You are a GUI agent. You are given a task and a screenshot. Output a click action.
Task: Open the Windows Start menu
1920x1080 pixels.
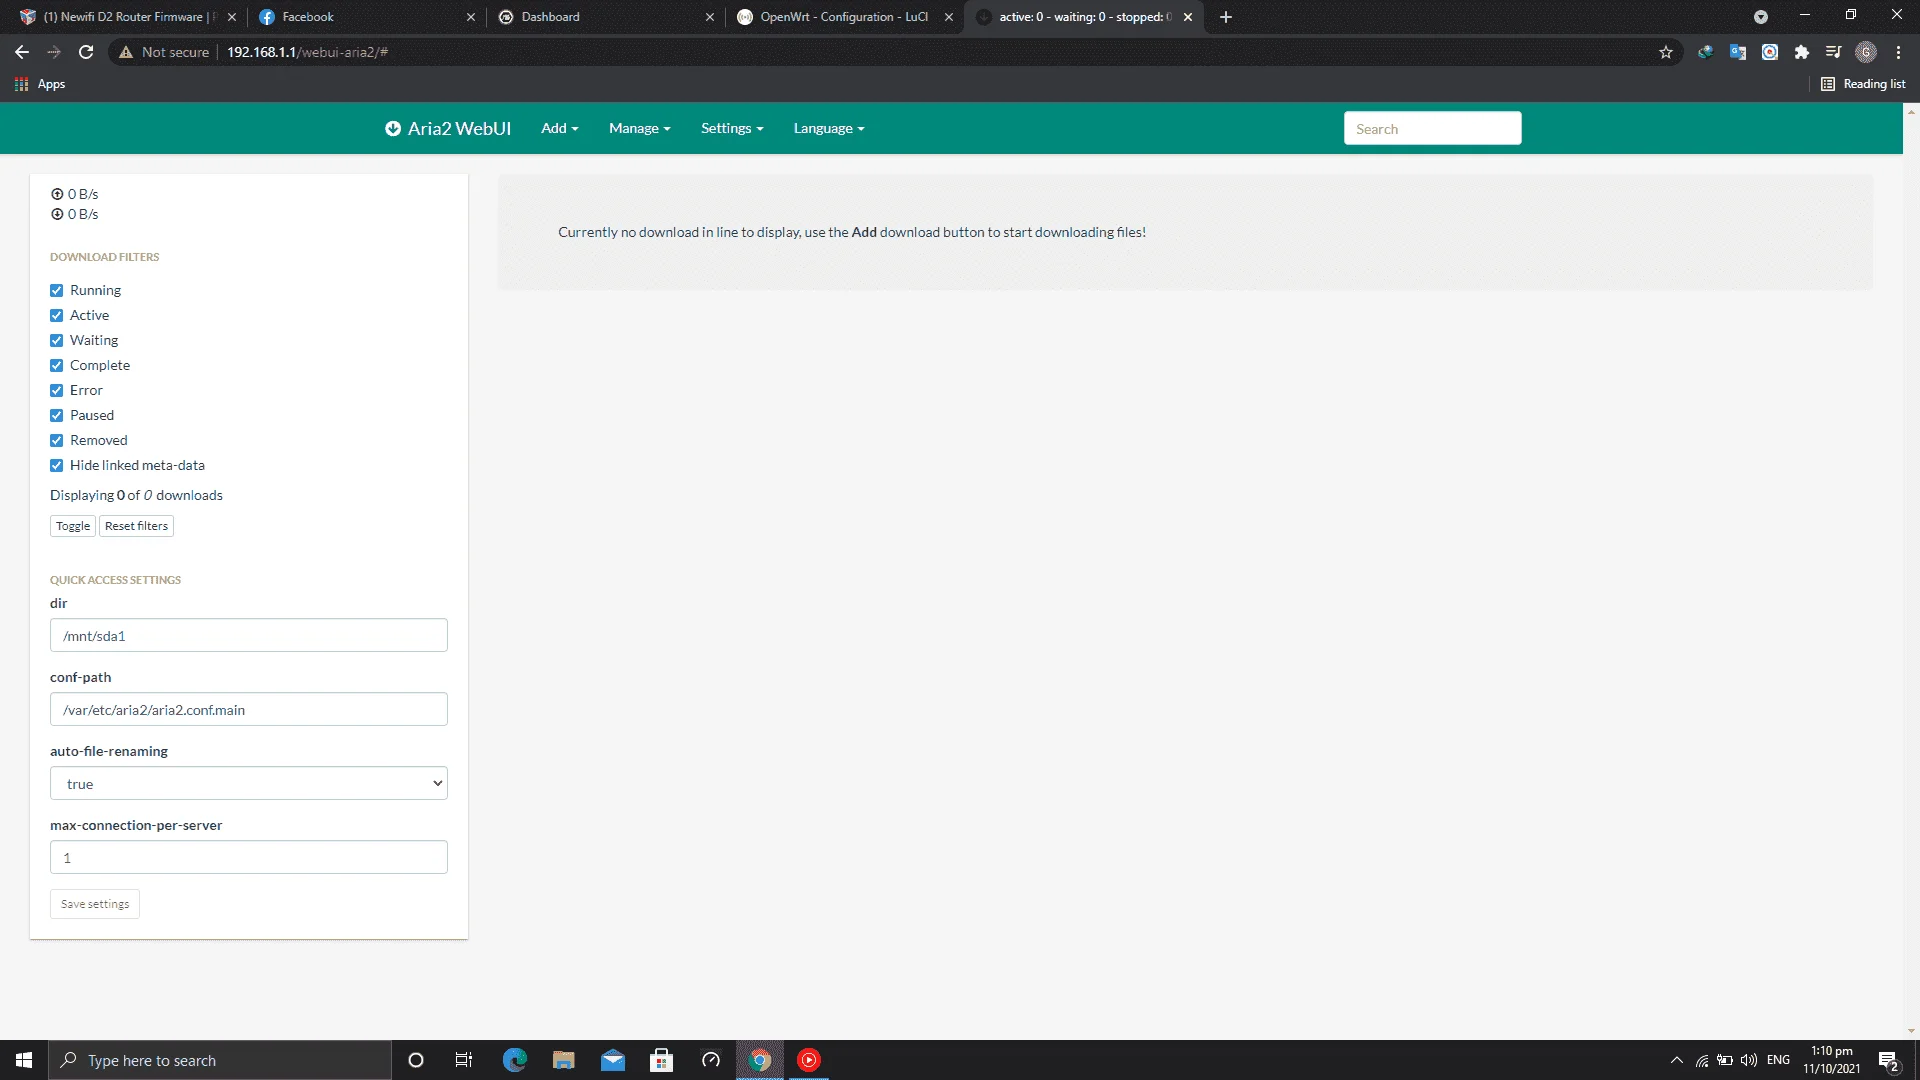[24, 1060]
